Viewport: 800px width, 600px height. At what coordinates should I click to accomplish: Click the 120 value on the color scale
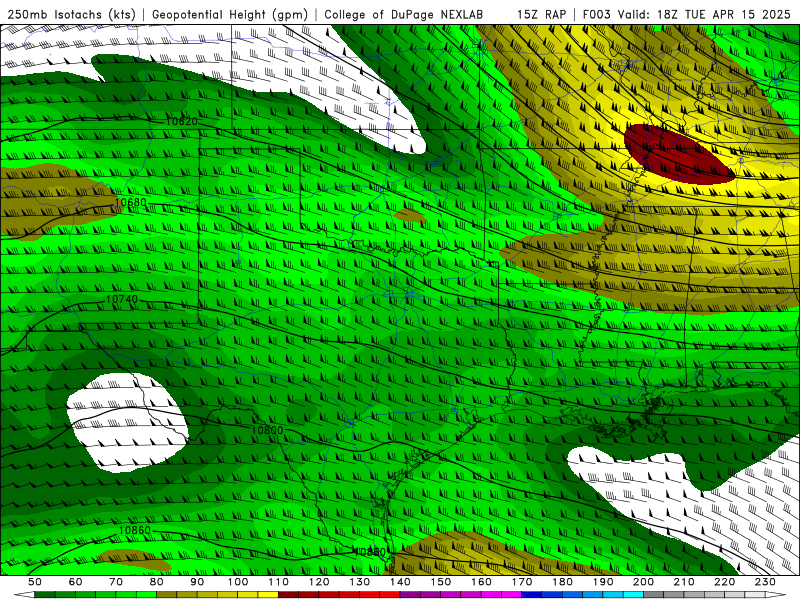319,582
